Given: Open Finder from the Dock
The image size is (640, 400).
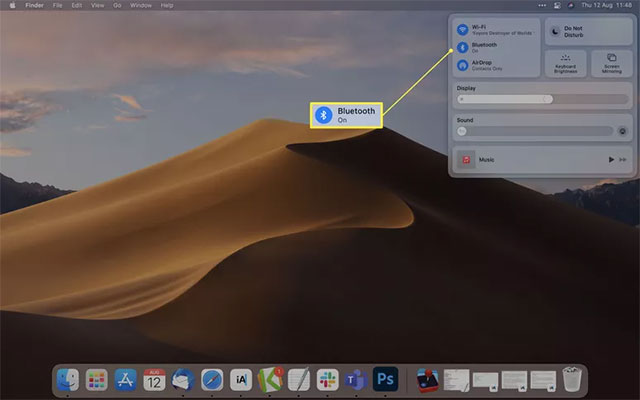Looking at the screenshot, I should pyautogui.click(x=69, y=379).
